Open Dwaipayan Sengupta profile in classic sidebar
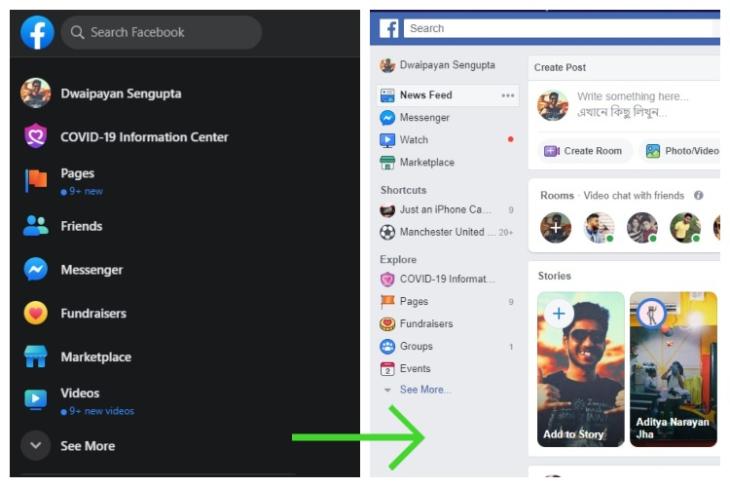This screenshot has width=730, height=487. click(438, 65)
